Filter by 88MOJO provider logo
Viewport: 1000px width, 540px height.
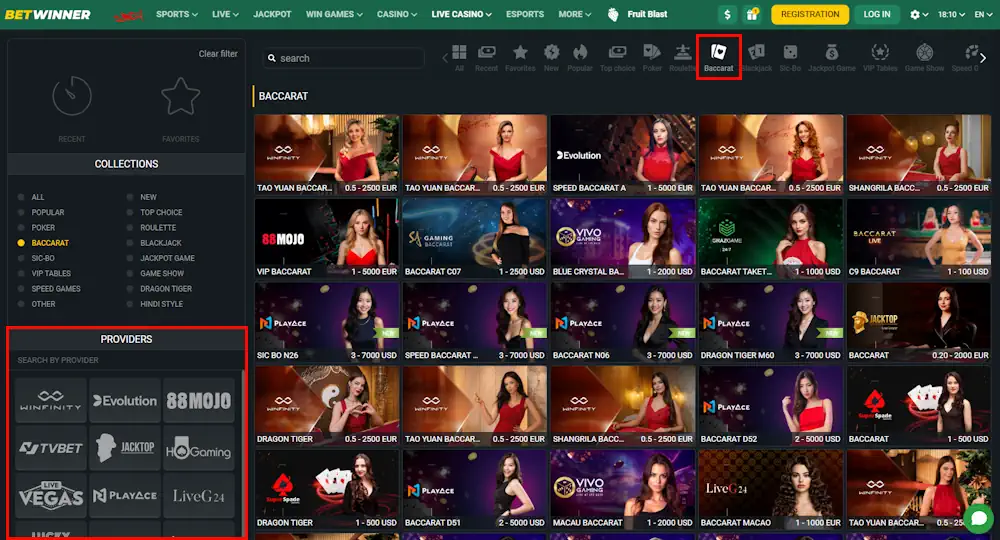click(x=199, y=400)
